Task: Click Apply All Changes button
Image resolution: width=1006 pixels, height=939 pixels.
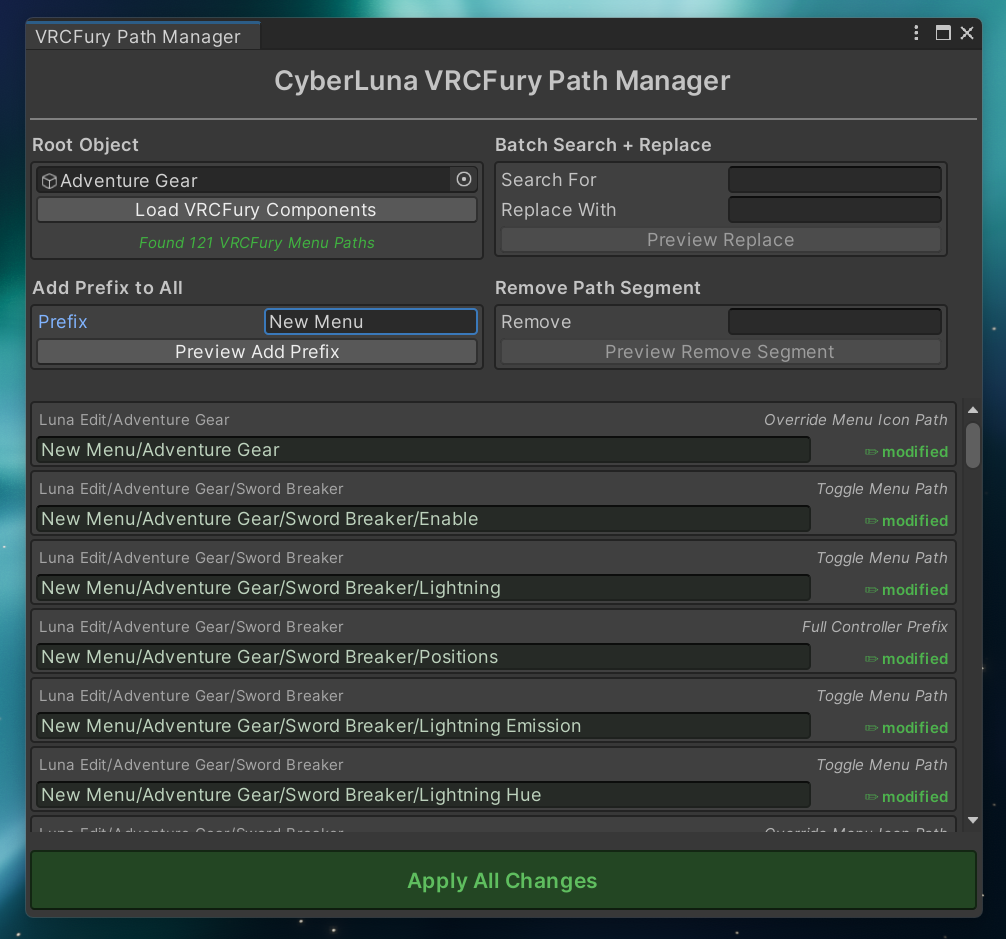Action: [x=503, y=880]
